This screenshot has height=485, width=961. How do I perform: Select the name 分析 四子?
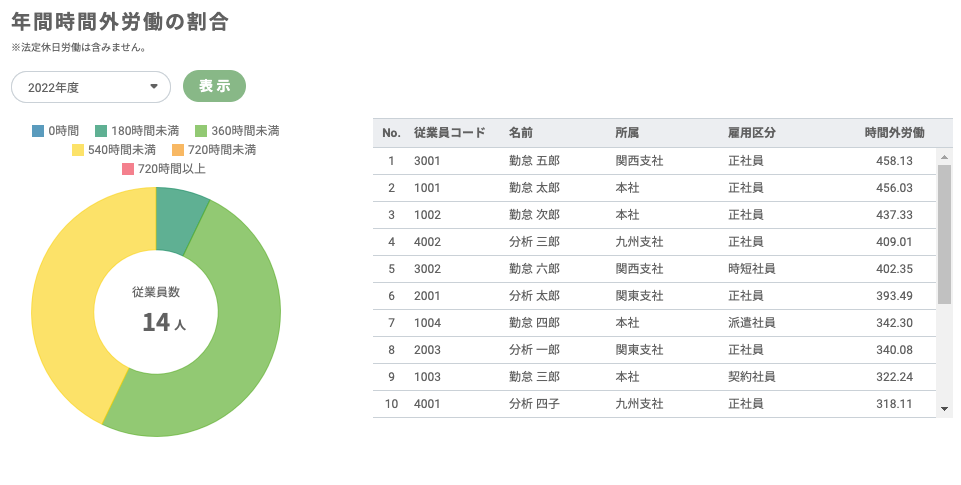534,404
